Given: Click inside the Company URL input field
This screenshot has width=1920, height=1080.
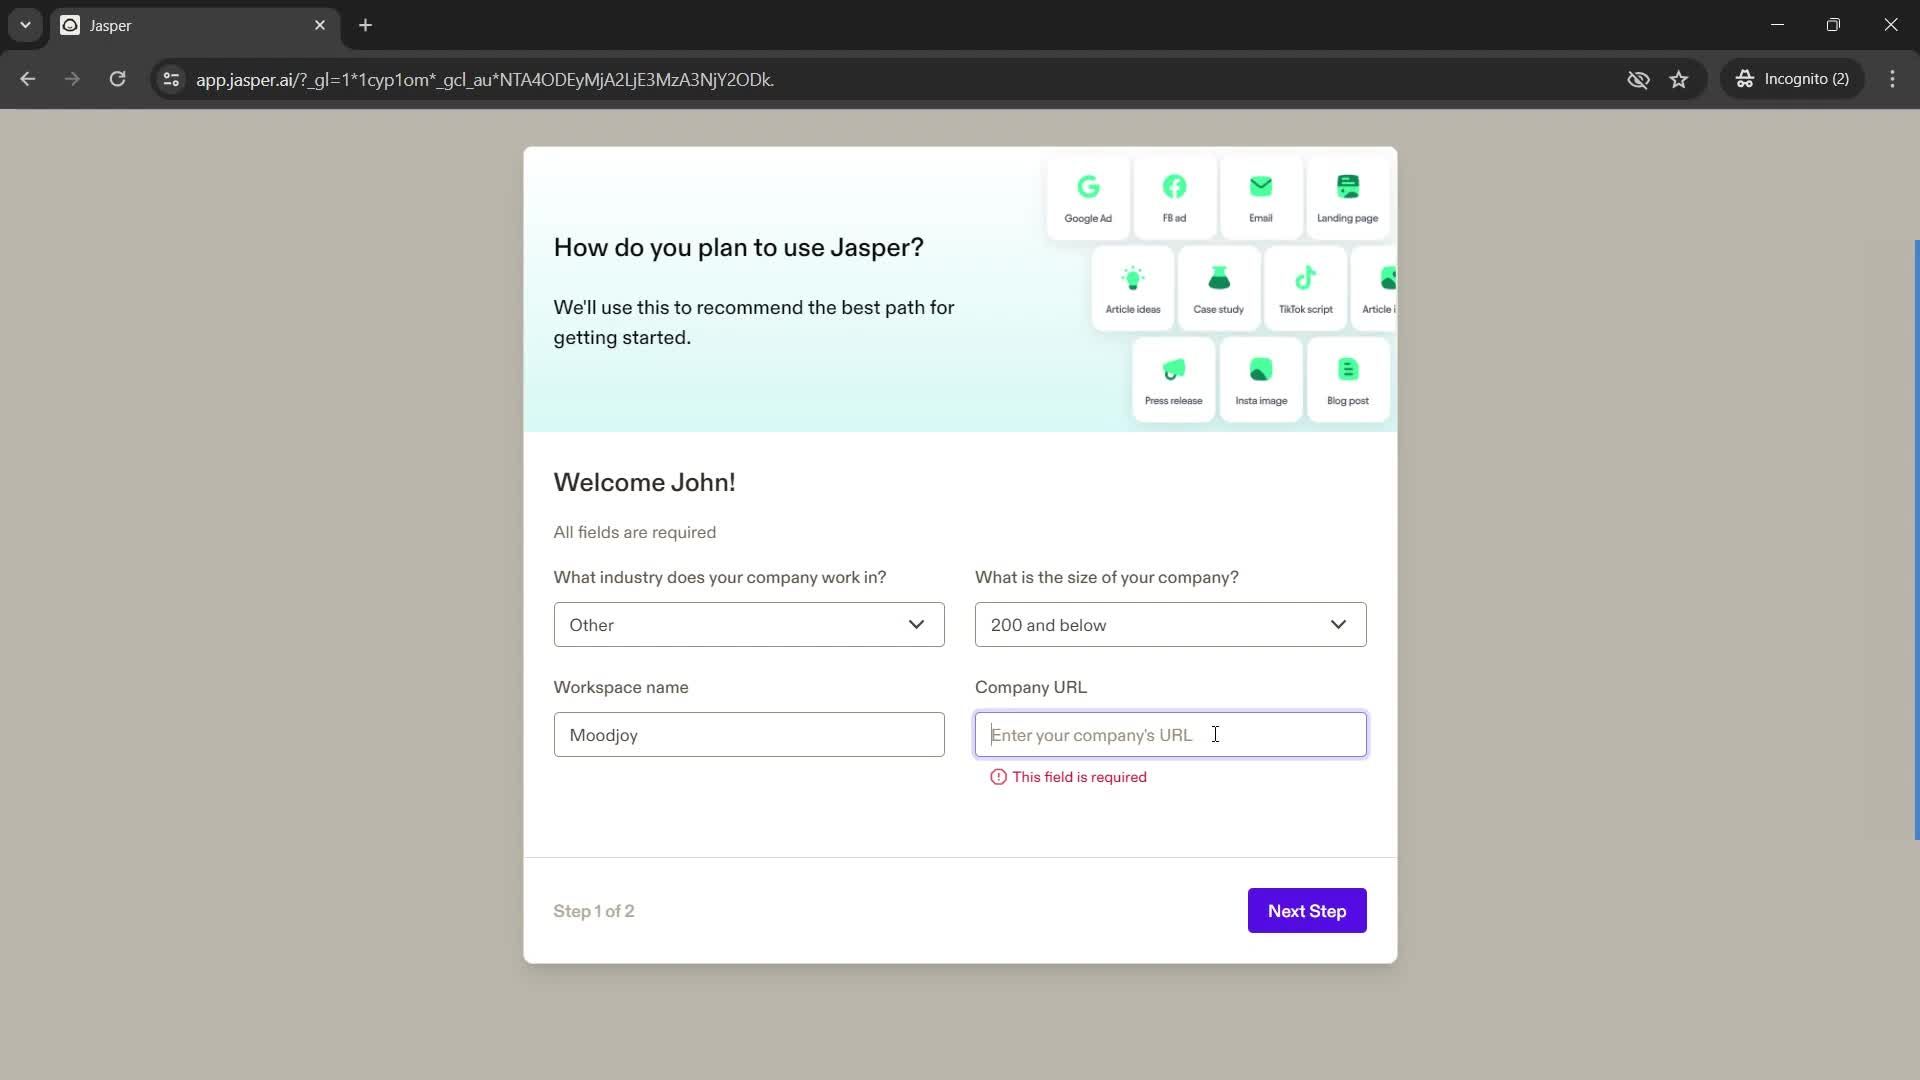Looking at the screenshot, I should pos(1171,735).
